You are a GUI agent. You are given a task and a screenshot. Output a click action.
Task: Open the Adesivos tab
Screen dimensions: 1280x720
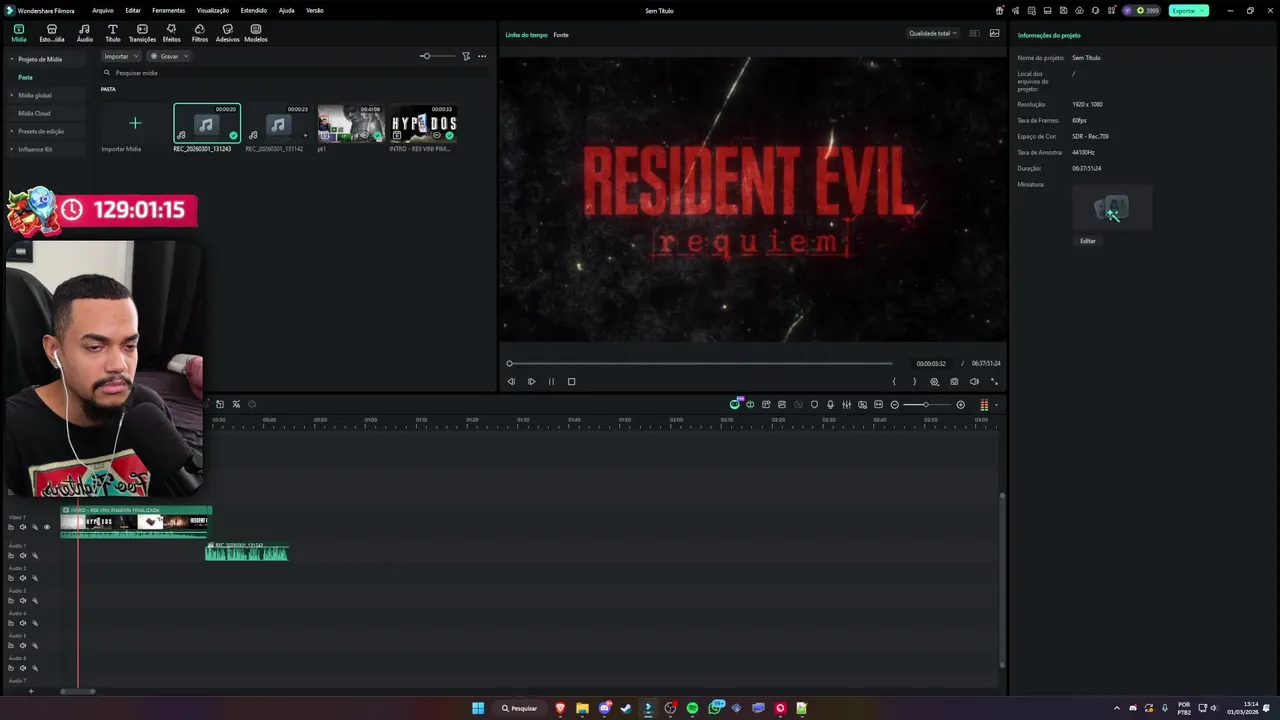[228, 33]
